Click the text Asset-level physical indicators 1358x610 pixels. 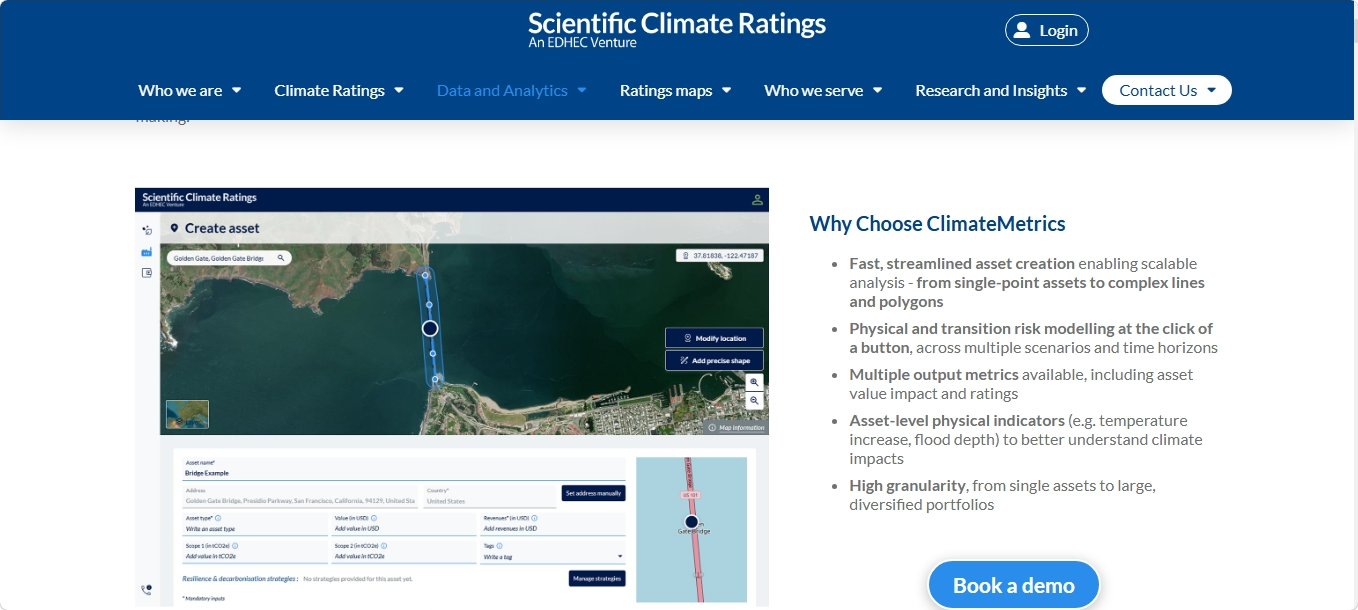(956, 420)
